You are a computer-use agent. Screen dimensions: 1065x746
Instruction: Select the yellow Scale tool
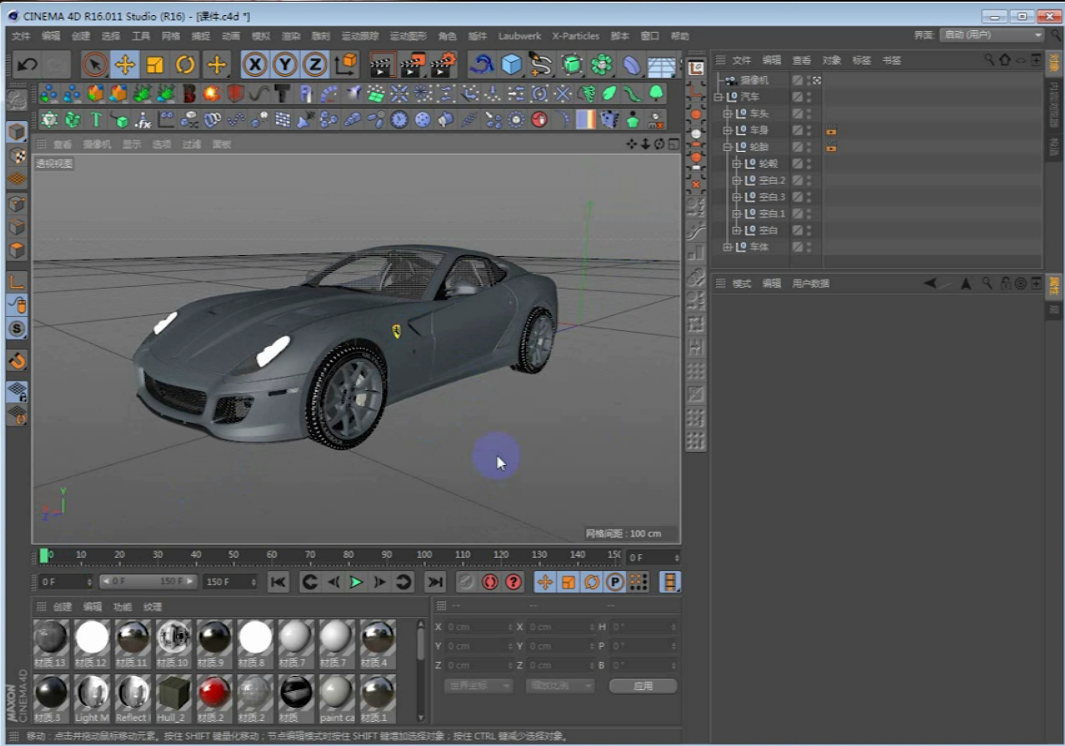coord(155,65)
